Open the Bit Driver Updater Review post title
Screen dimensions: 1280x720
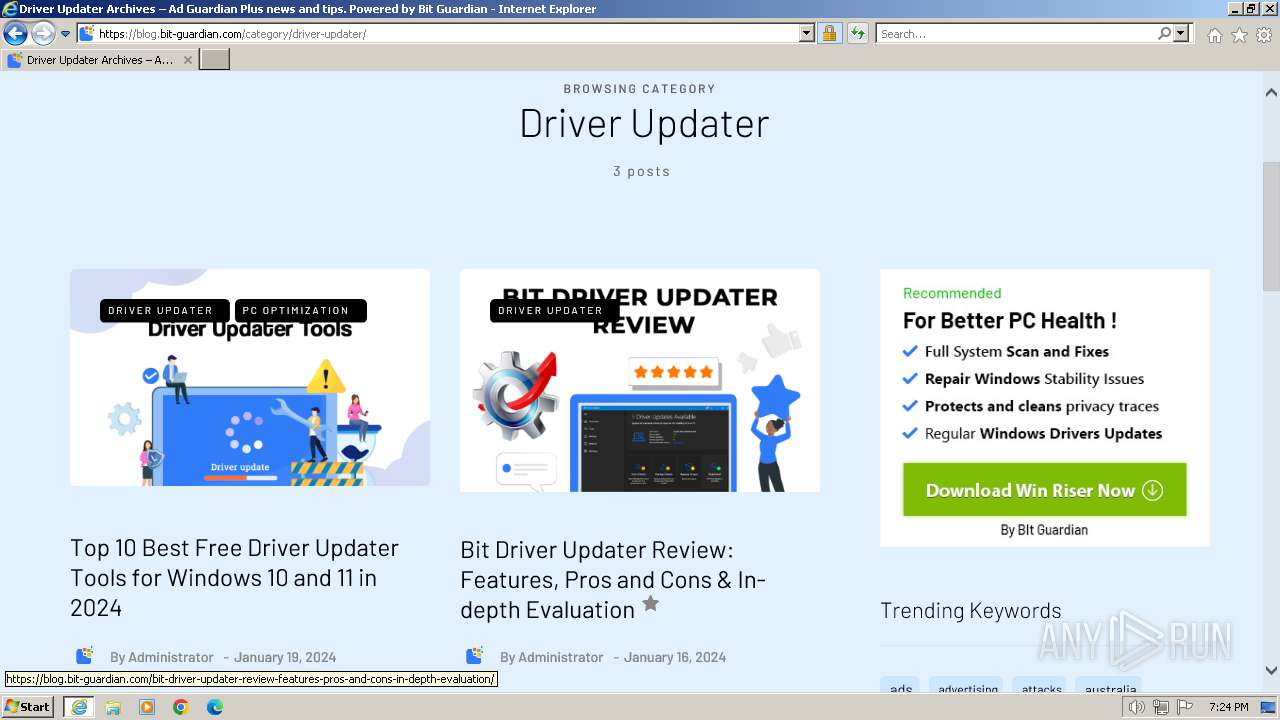(613, 580)
